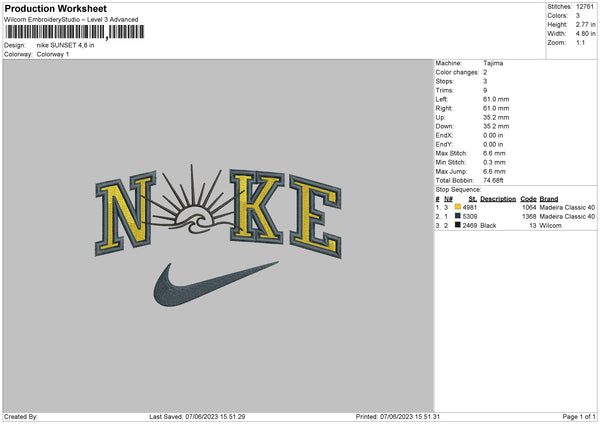Click the embroidered letter E
This screenshot has width=600, height=424.
coord(315,216)
